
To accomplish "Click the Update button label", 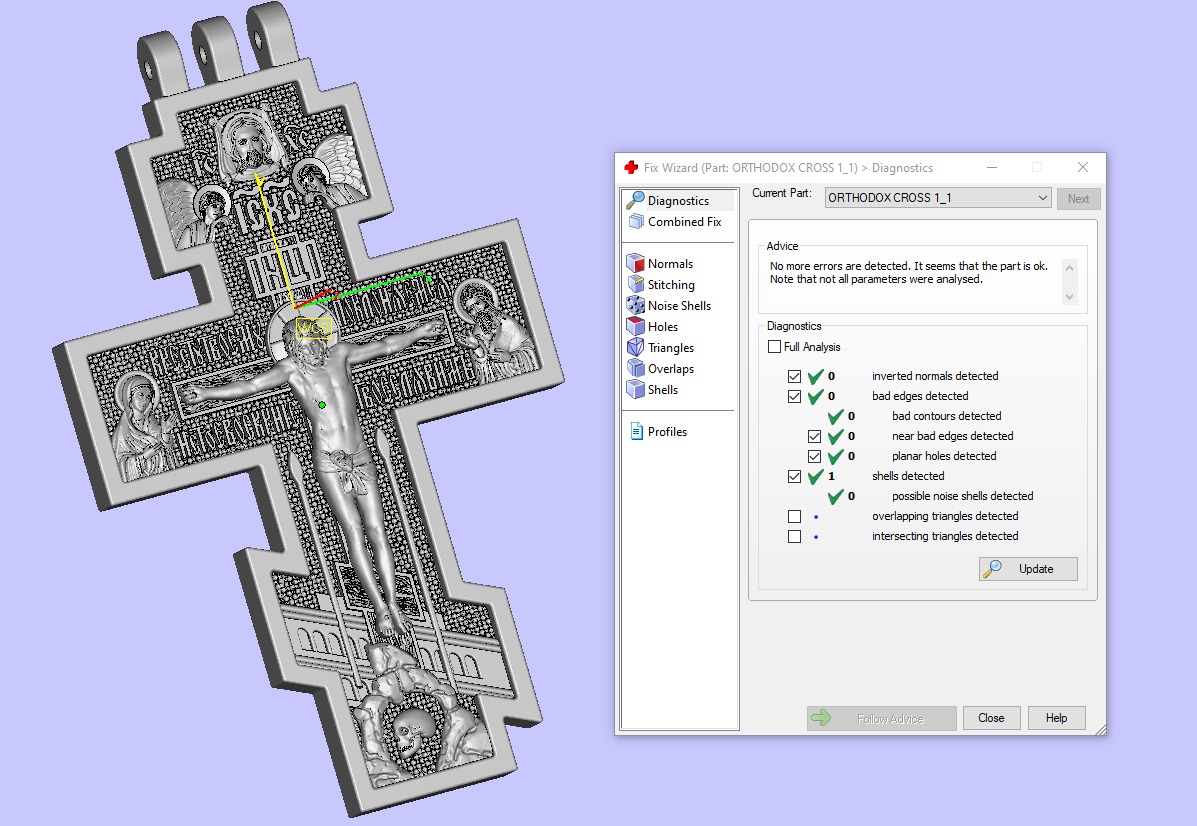I will [x=1035, y=569].
